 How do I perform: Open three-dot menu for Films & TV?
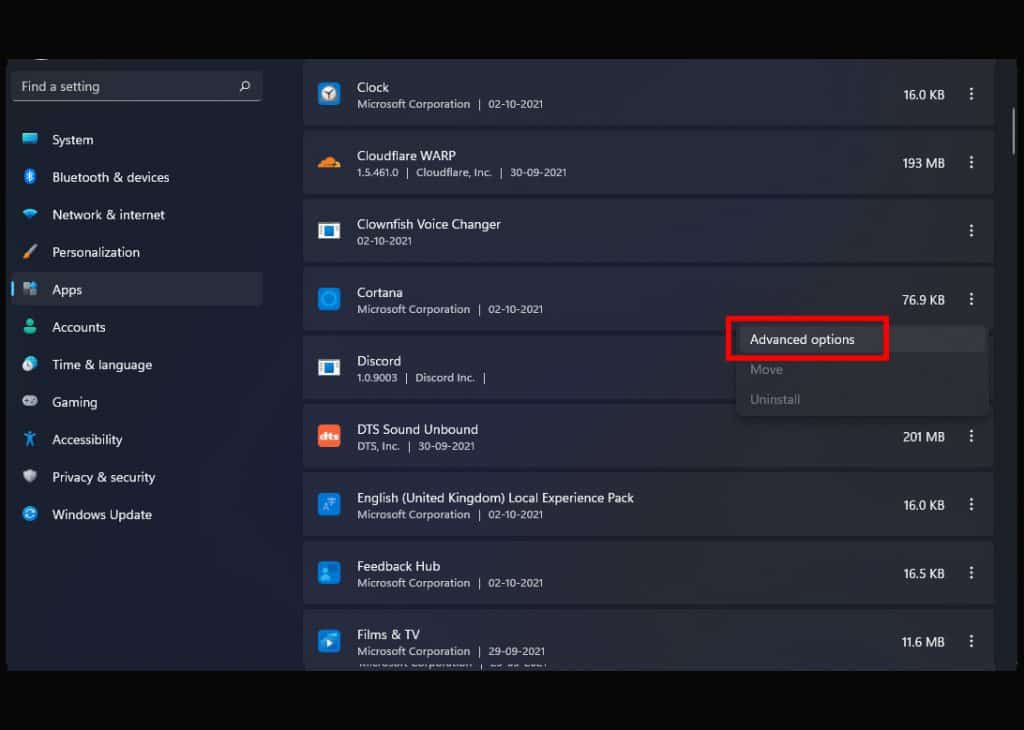[x=971, y=641]
